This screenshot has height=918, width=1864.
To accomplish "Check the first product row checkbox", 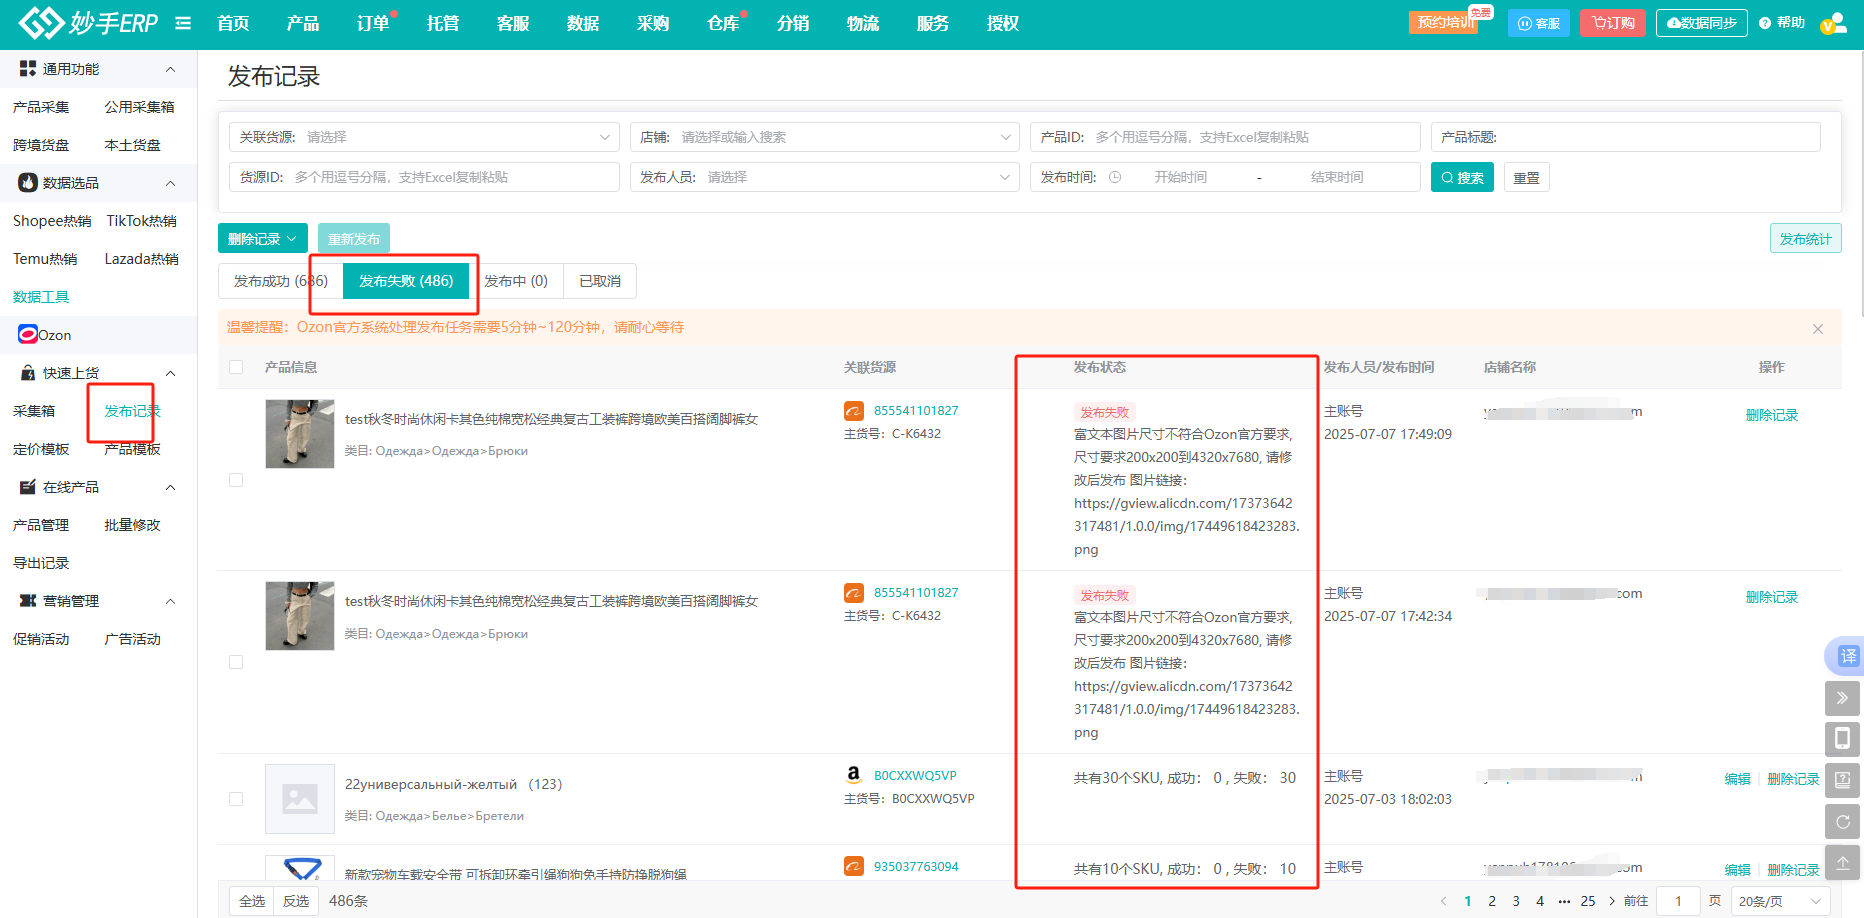I will coord(236,480).
